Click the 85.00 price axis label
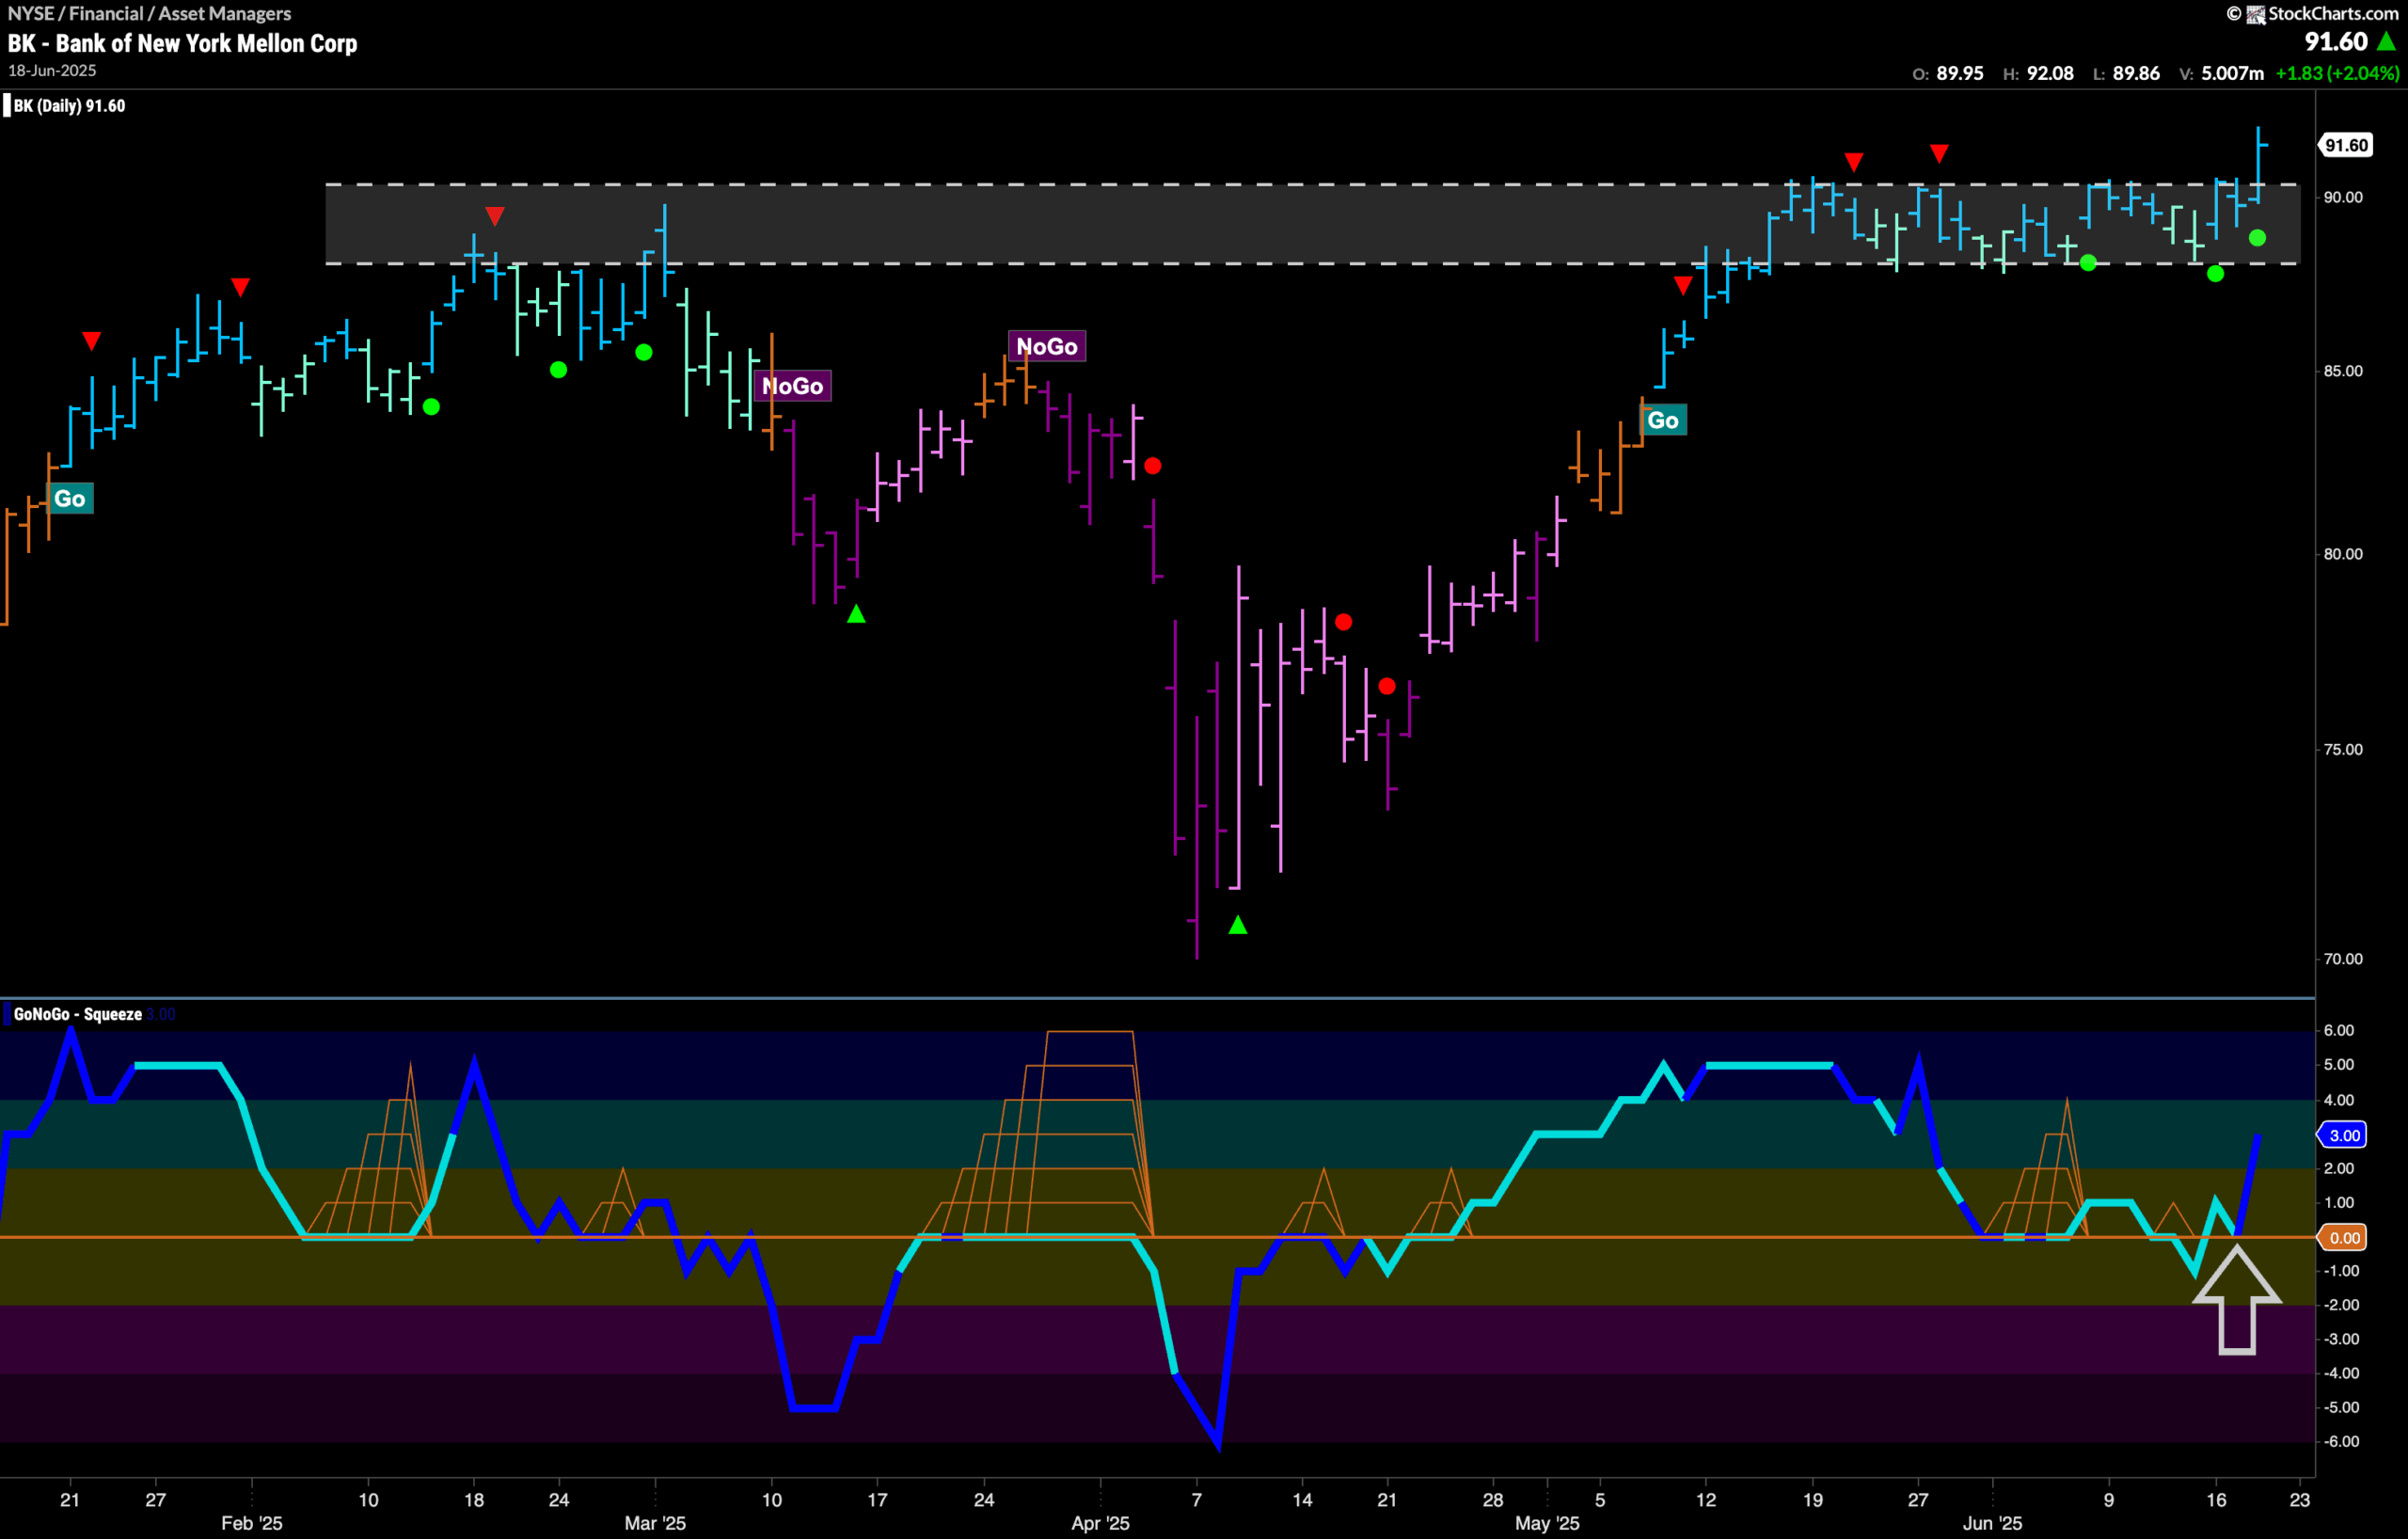2408x1539 pixels. (x=2343, y=371)
